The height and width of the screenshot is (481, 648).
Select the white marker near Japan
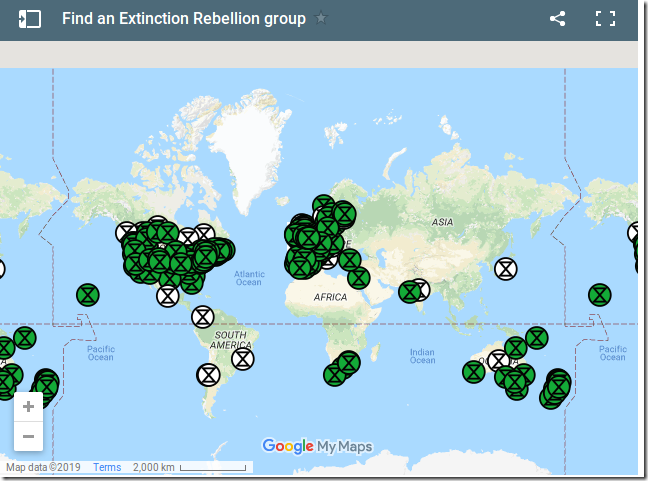505,269
